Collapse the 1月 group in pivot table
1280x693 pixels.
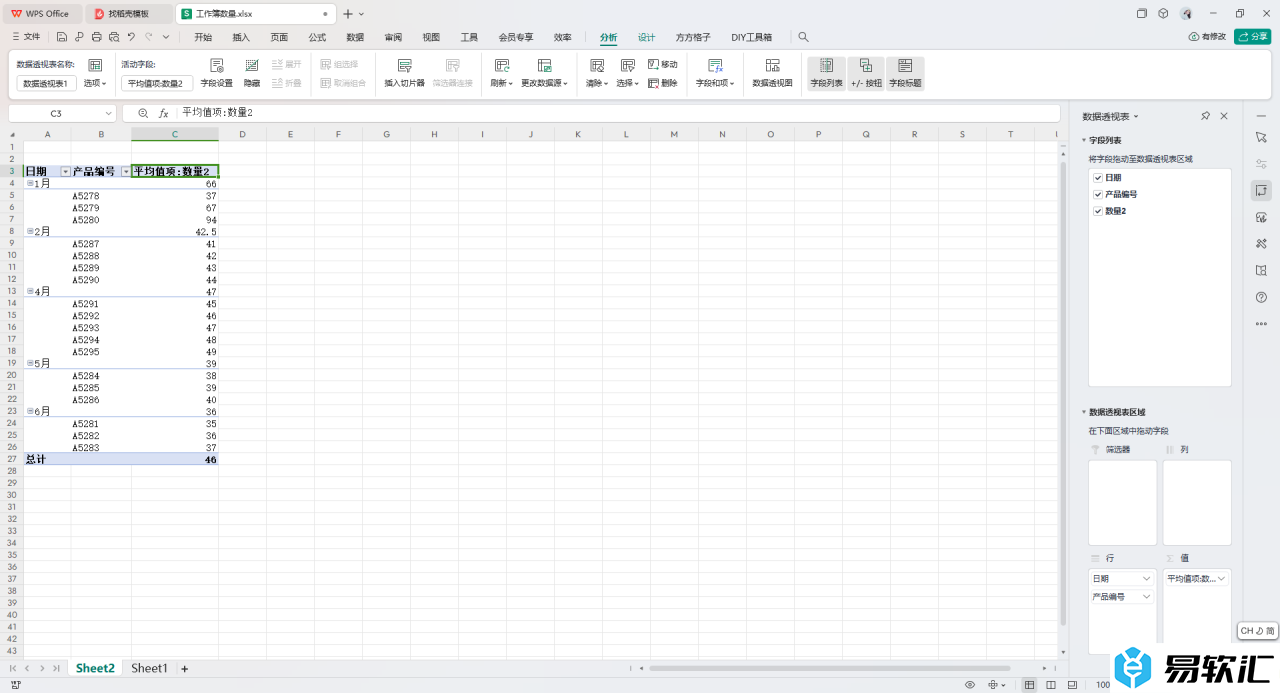[29, 183]
